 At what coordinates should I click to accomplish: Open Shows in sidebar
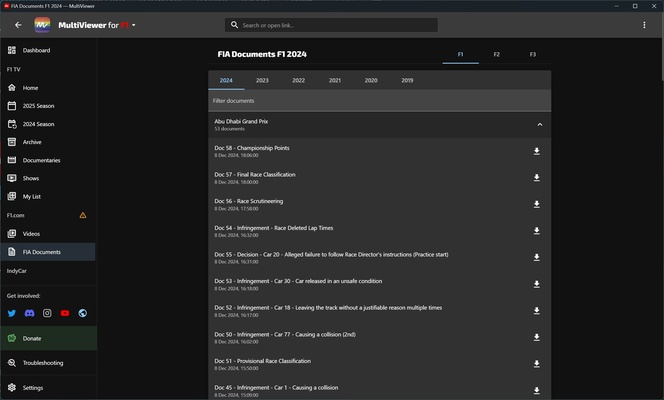48,178
